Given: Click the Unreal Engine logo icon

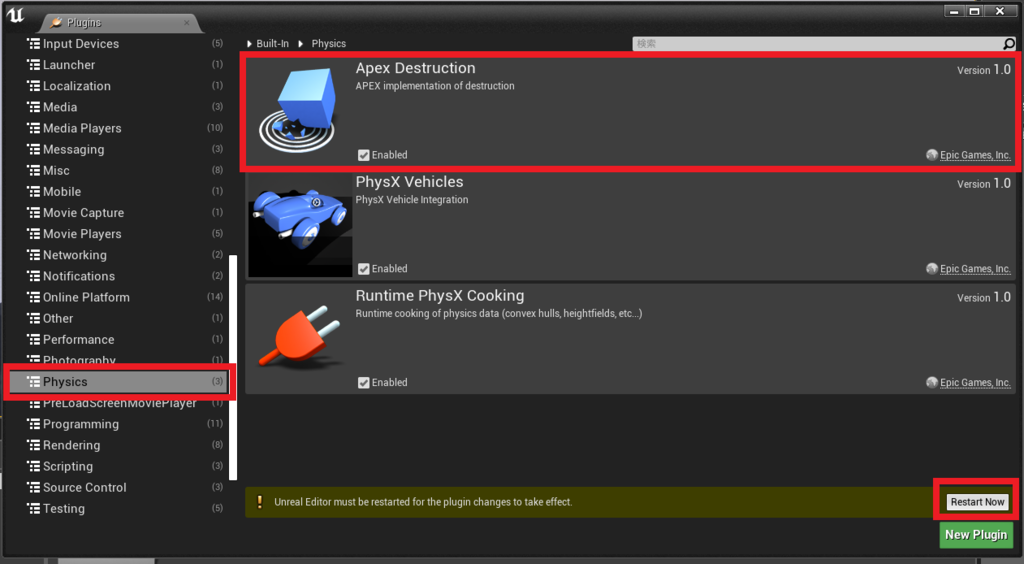Looking at the screenshot, I should pyautogui.click(x=15, y=14).
